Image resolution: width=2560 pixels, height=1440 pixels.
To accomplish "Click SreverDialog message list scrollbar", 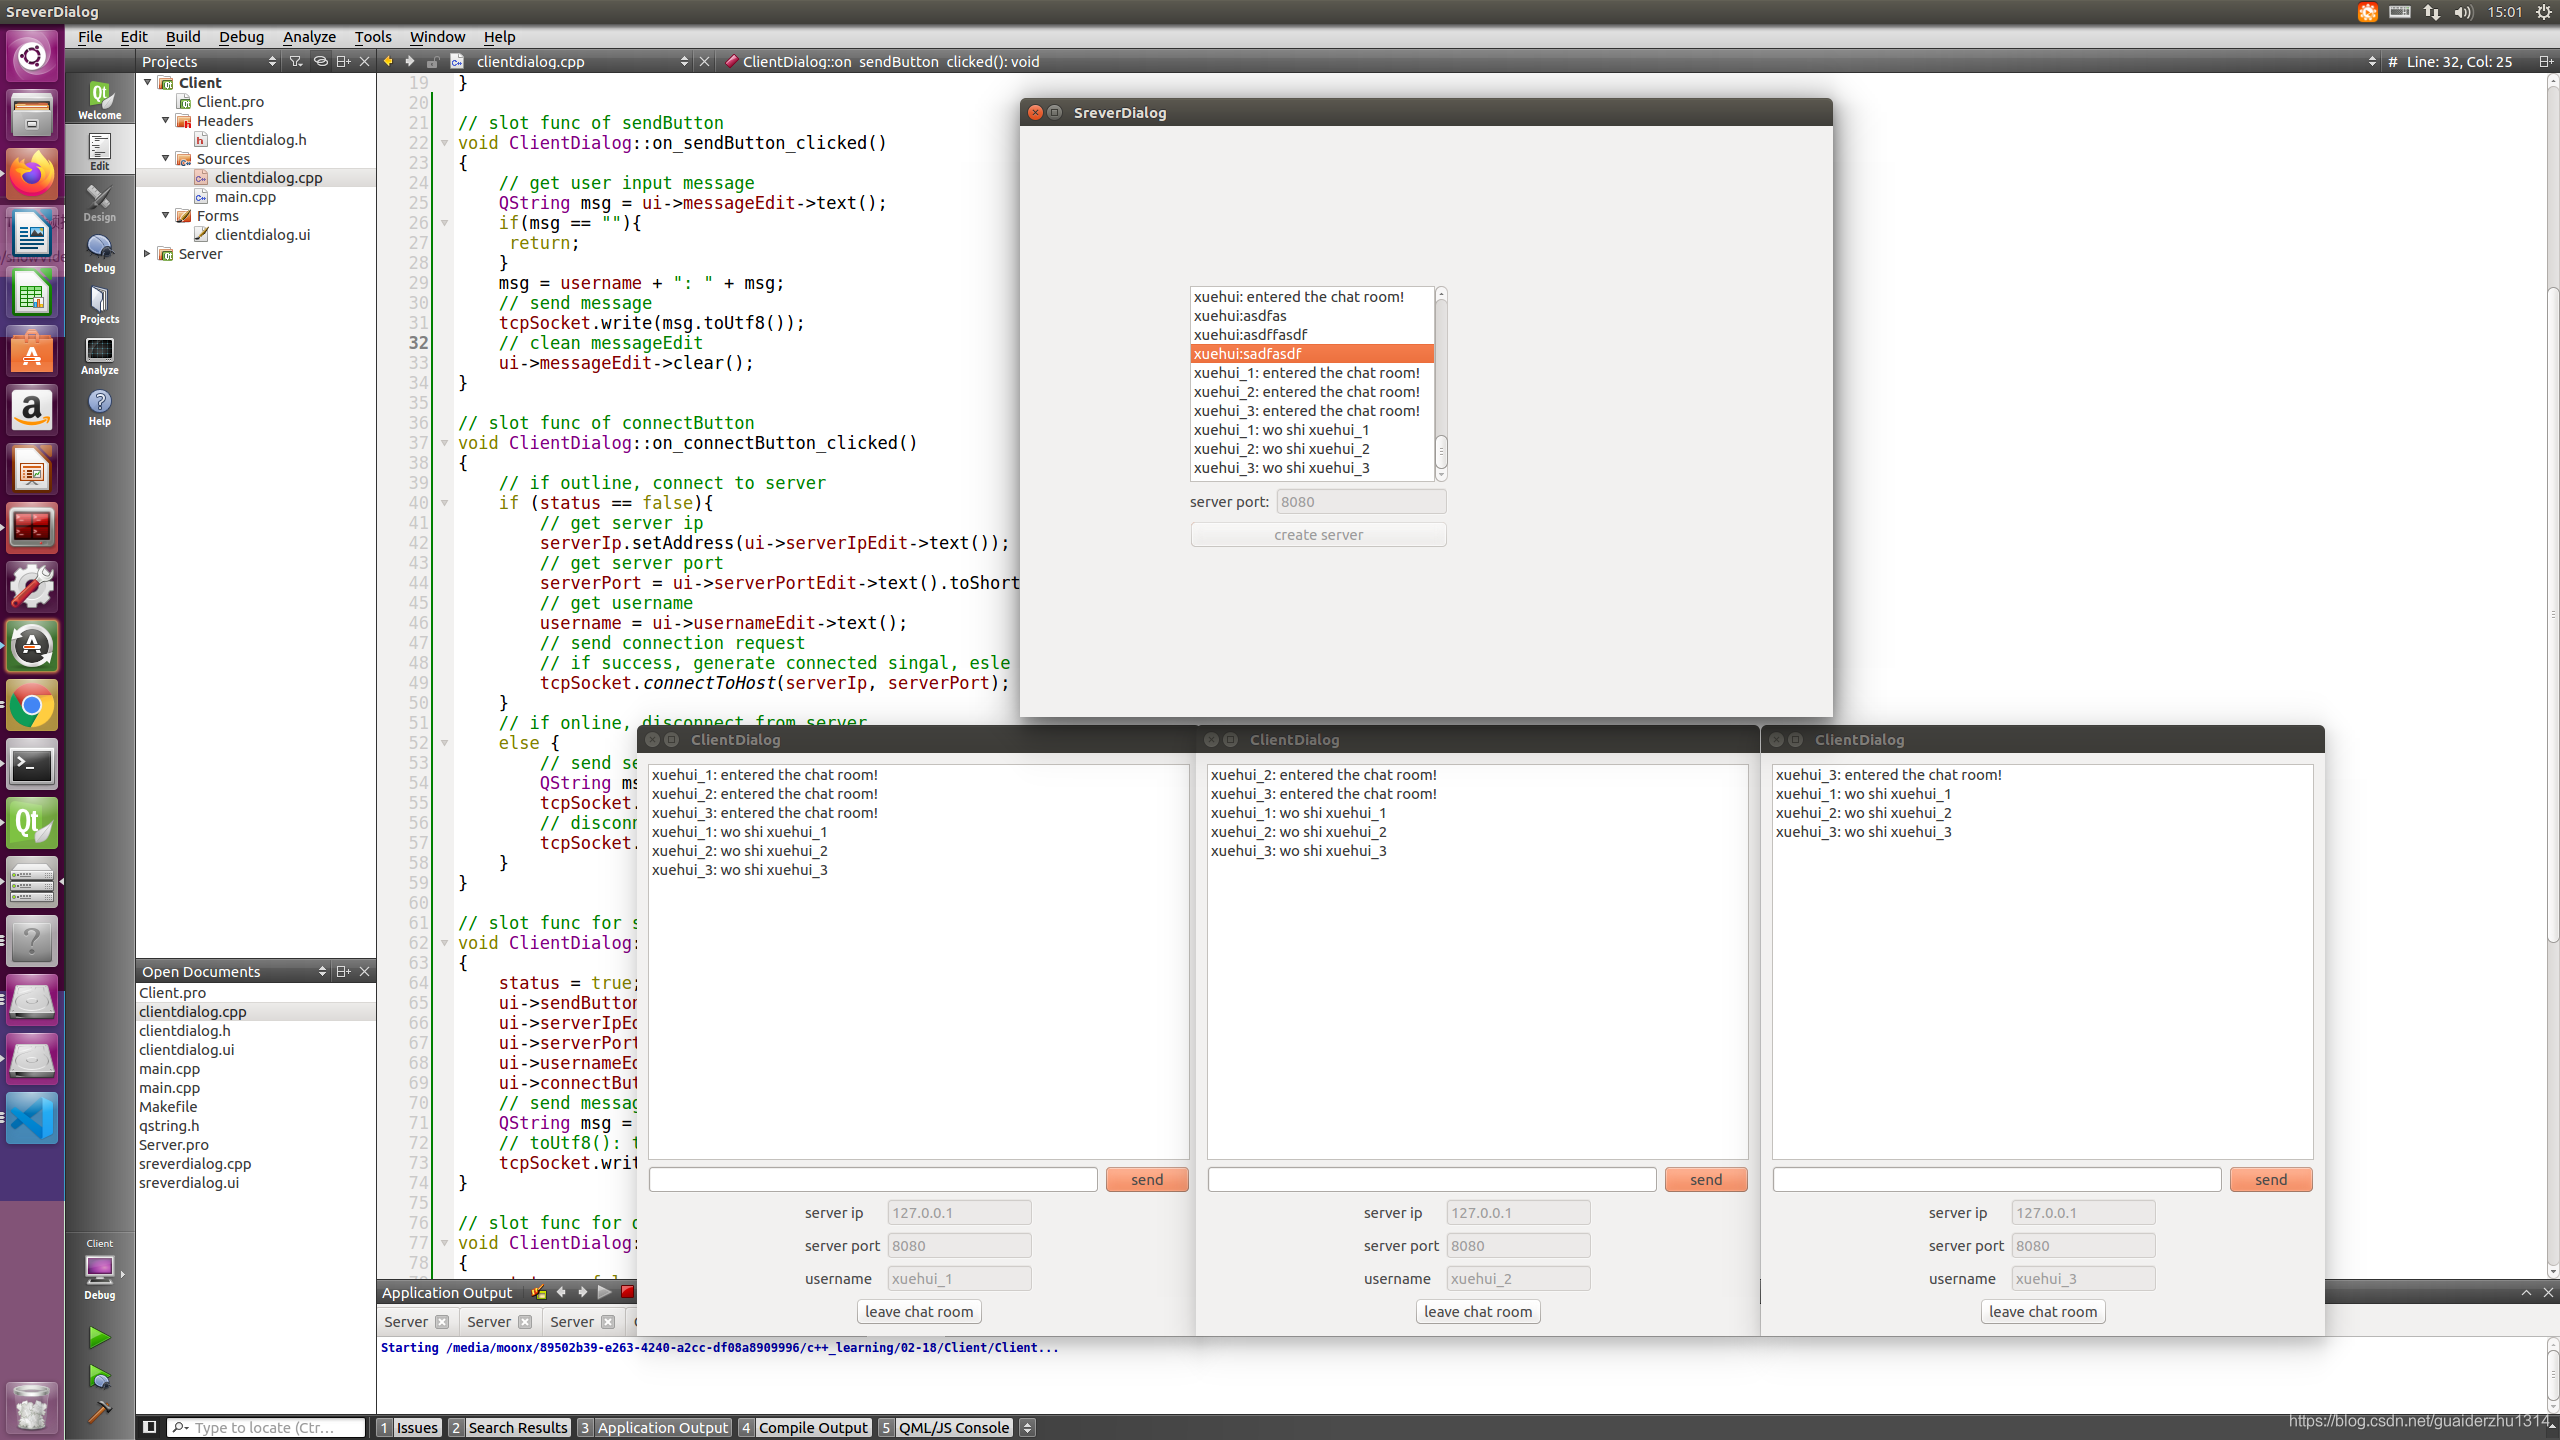I will point(1441,384).
